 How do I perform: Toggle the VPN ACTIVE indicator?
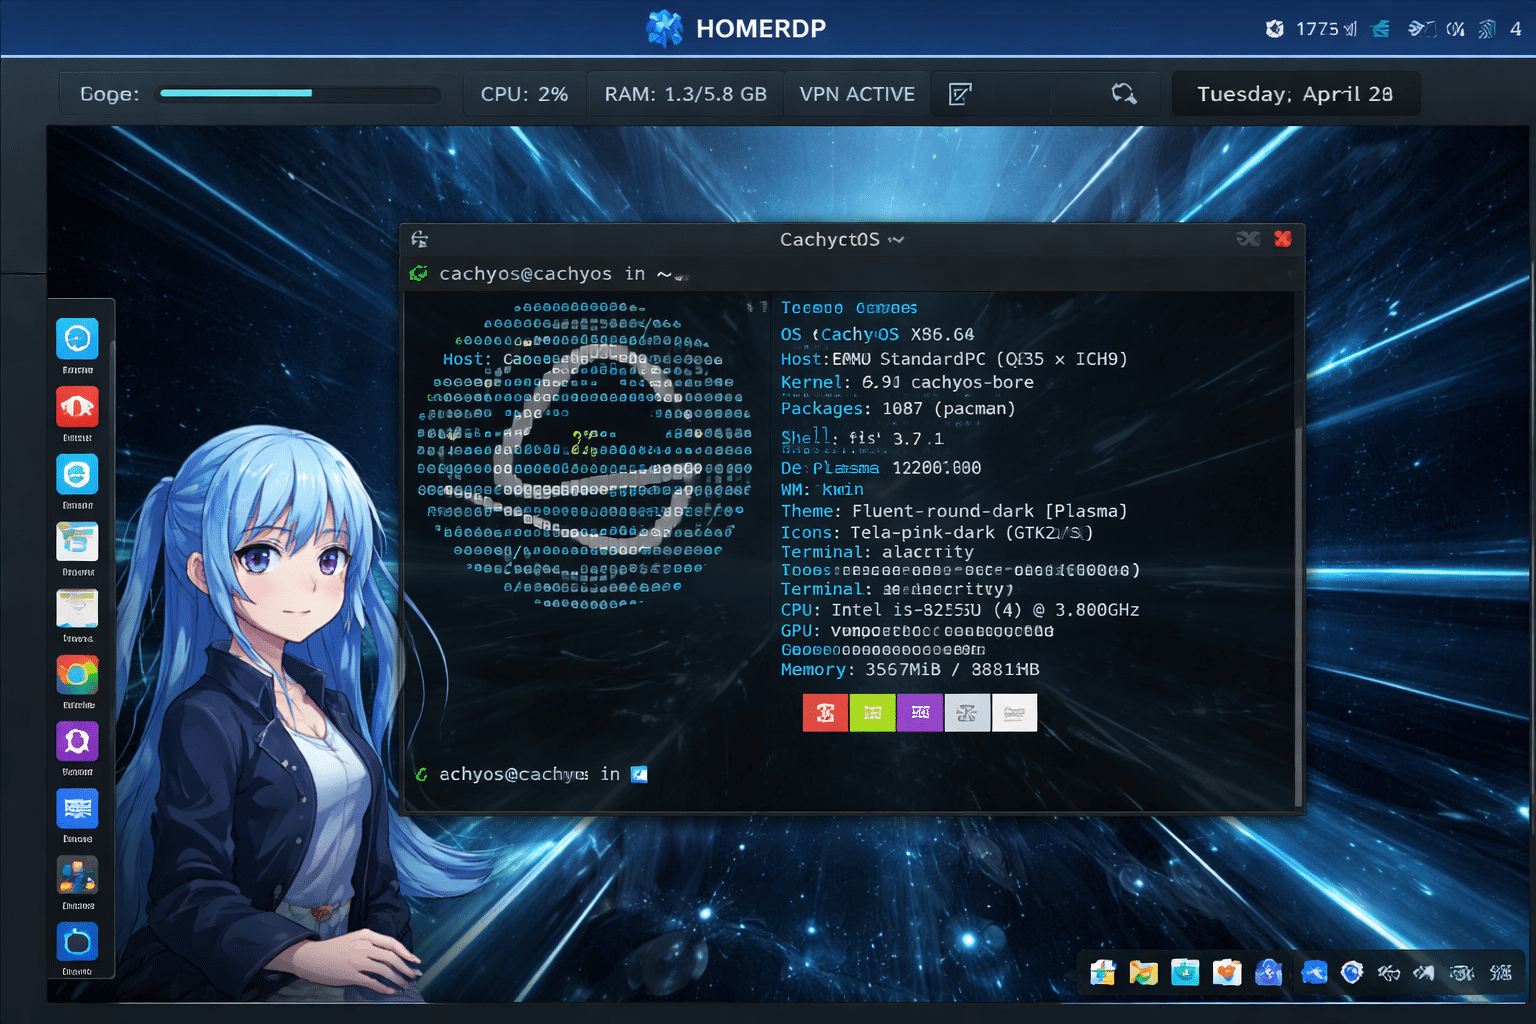coord(857,94)
